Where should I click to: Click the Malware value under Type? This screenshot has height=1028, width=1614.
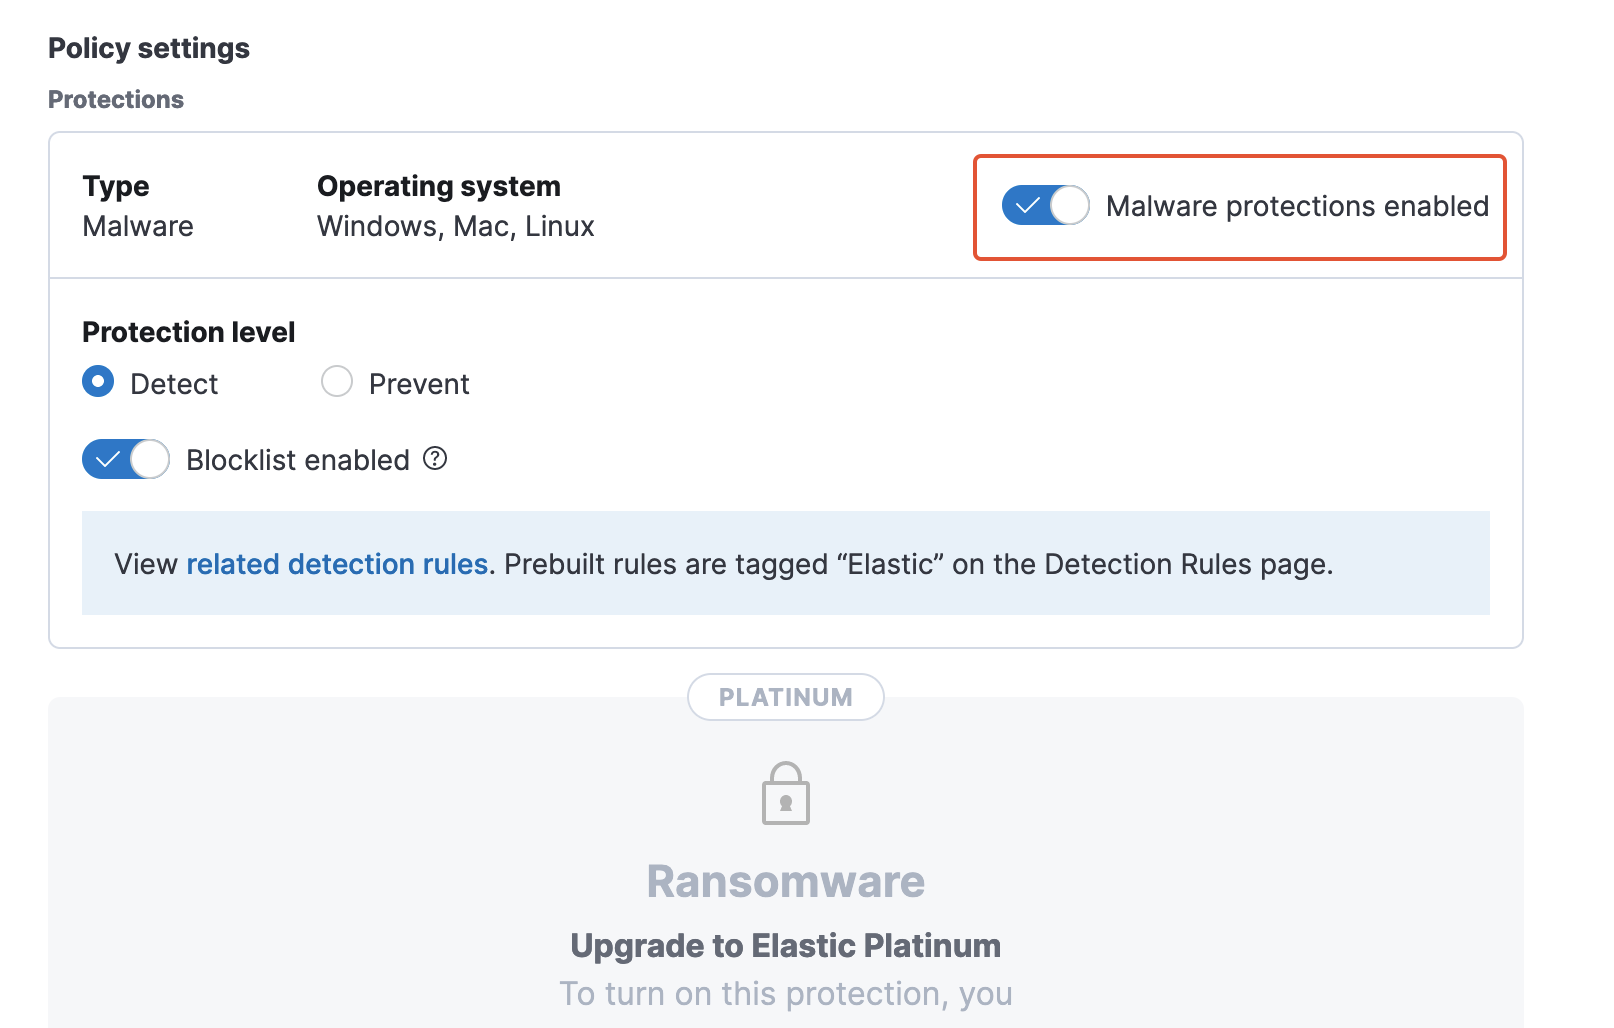click(138, 227)
